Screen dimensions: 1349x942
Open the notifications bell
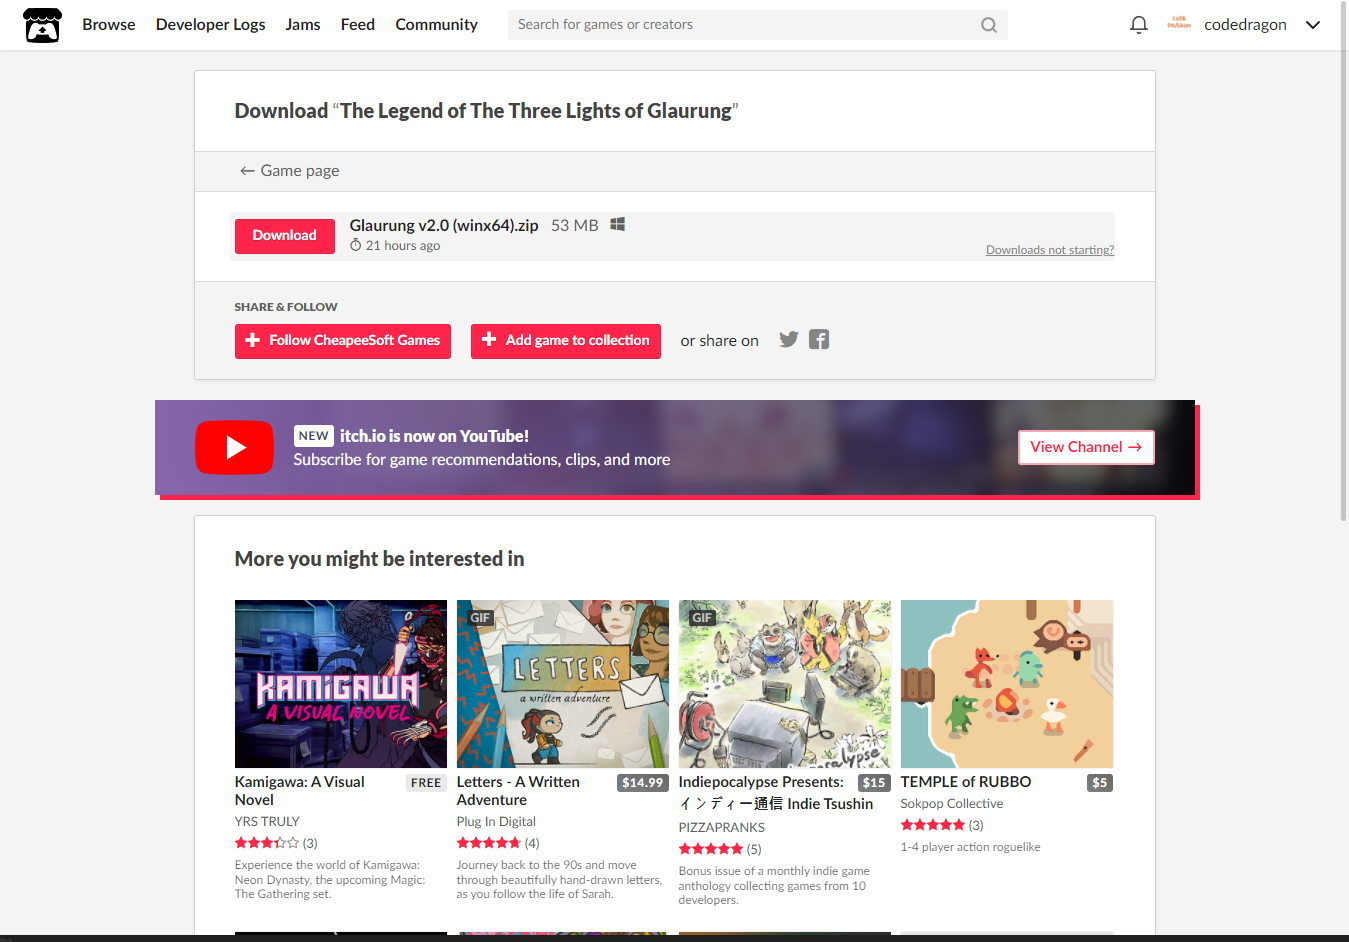click(x=1138, y=25)
